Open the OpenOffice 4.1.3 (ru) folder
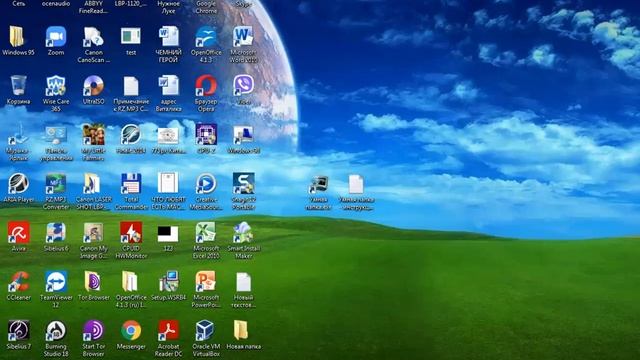 [130, 282]
